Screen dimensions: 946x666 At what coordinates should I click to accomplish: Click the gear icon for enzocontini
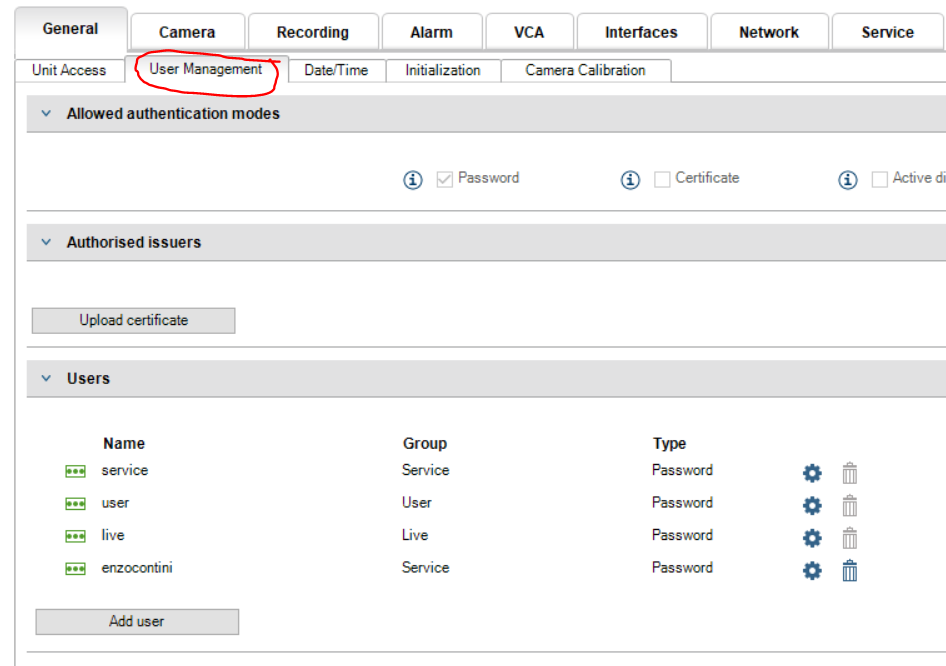coord(812,571)
